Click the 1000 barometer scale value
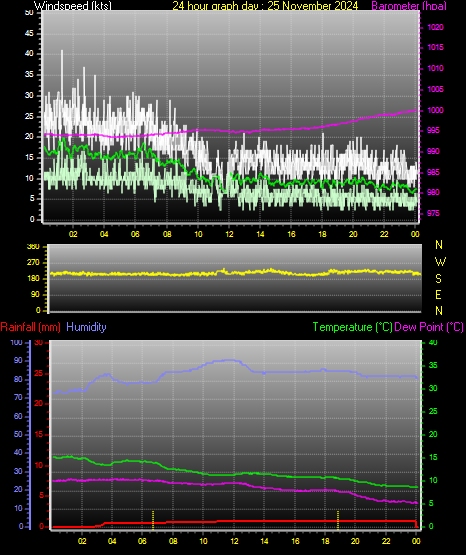The width and height of the screenshot is (466, 555). point(435,110)
